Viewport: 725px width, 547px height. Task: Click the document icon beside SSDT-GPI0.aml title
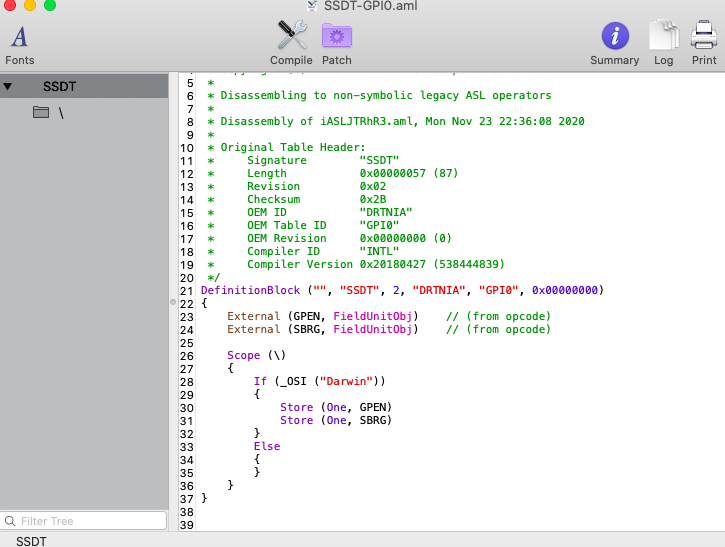point(313,6)
